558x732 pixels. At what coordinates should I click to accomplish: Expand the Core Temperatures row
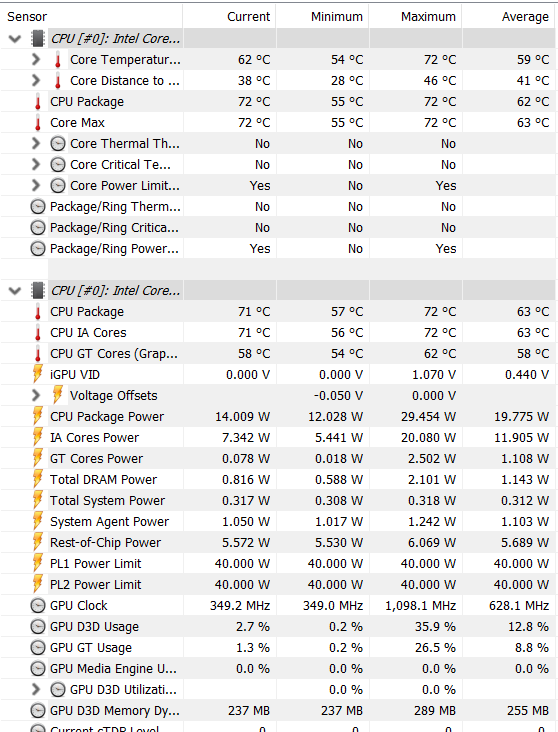point(35,60)
